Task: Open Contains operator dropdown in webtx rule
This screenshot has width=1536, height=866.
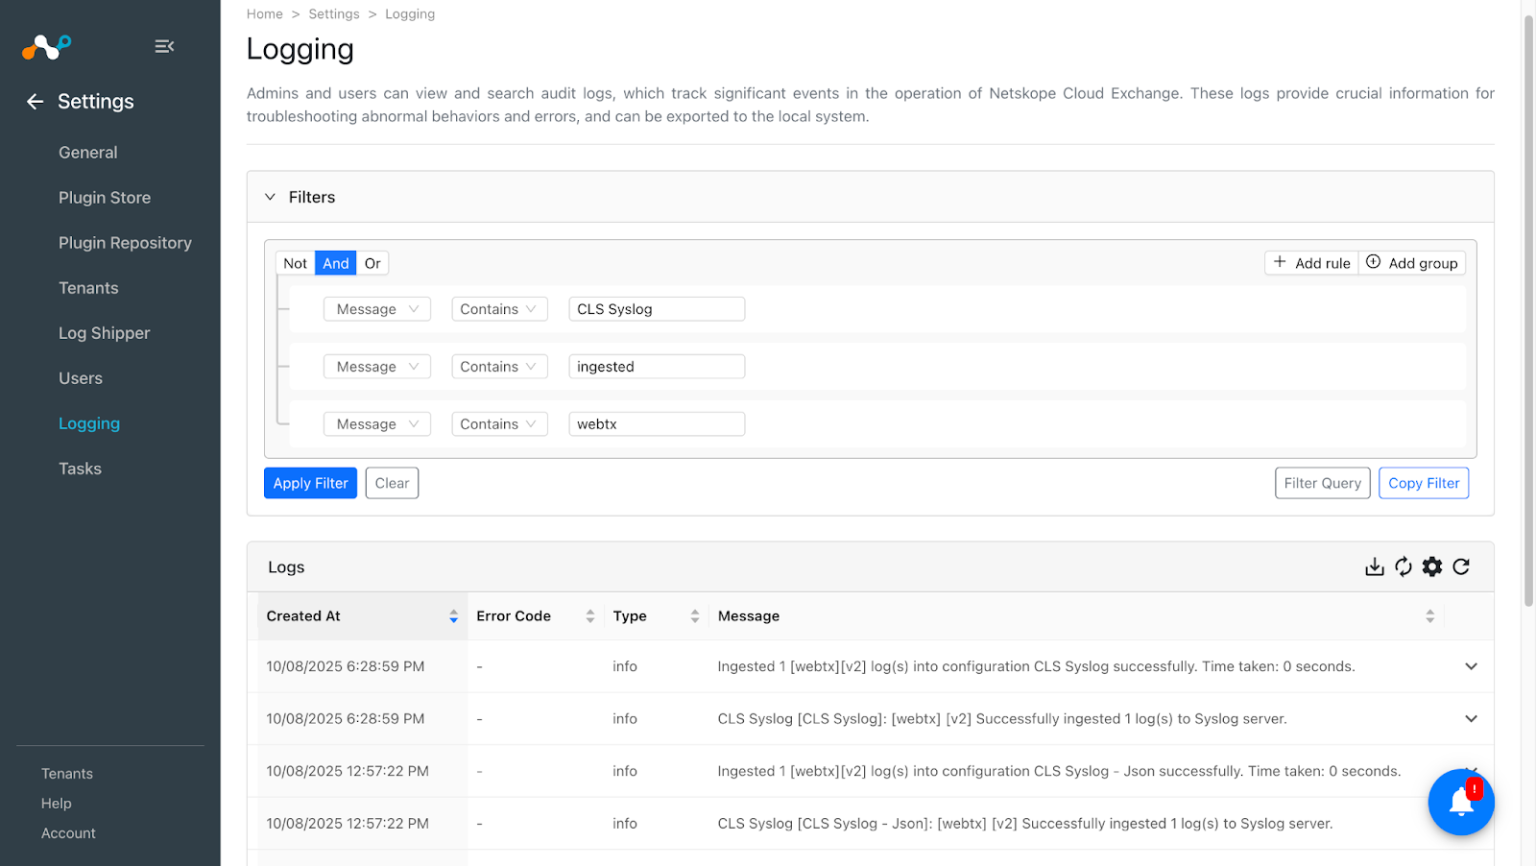Action: point(498,424)
